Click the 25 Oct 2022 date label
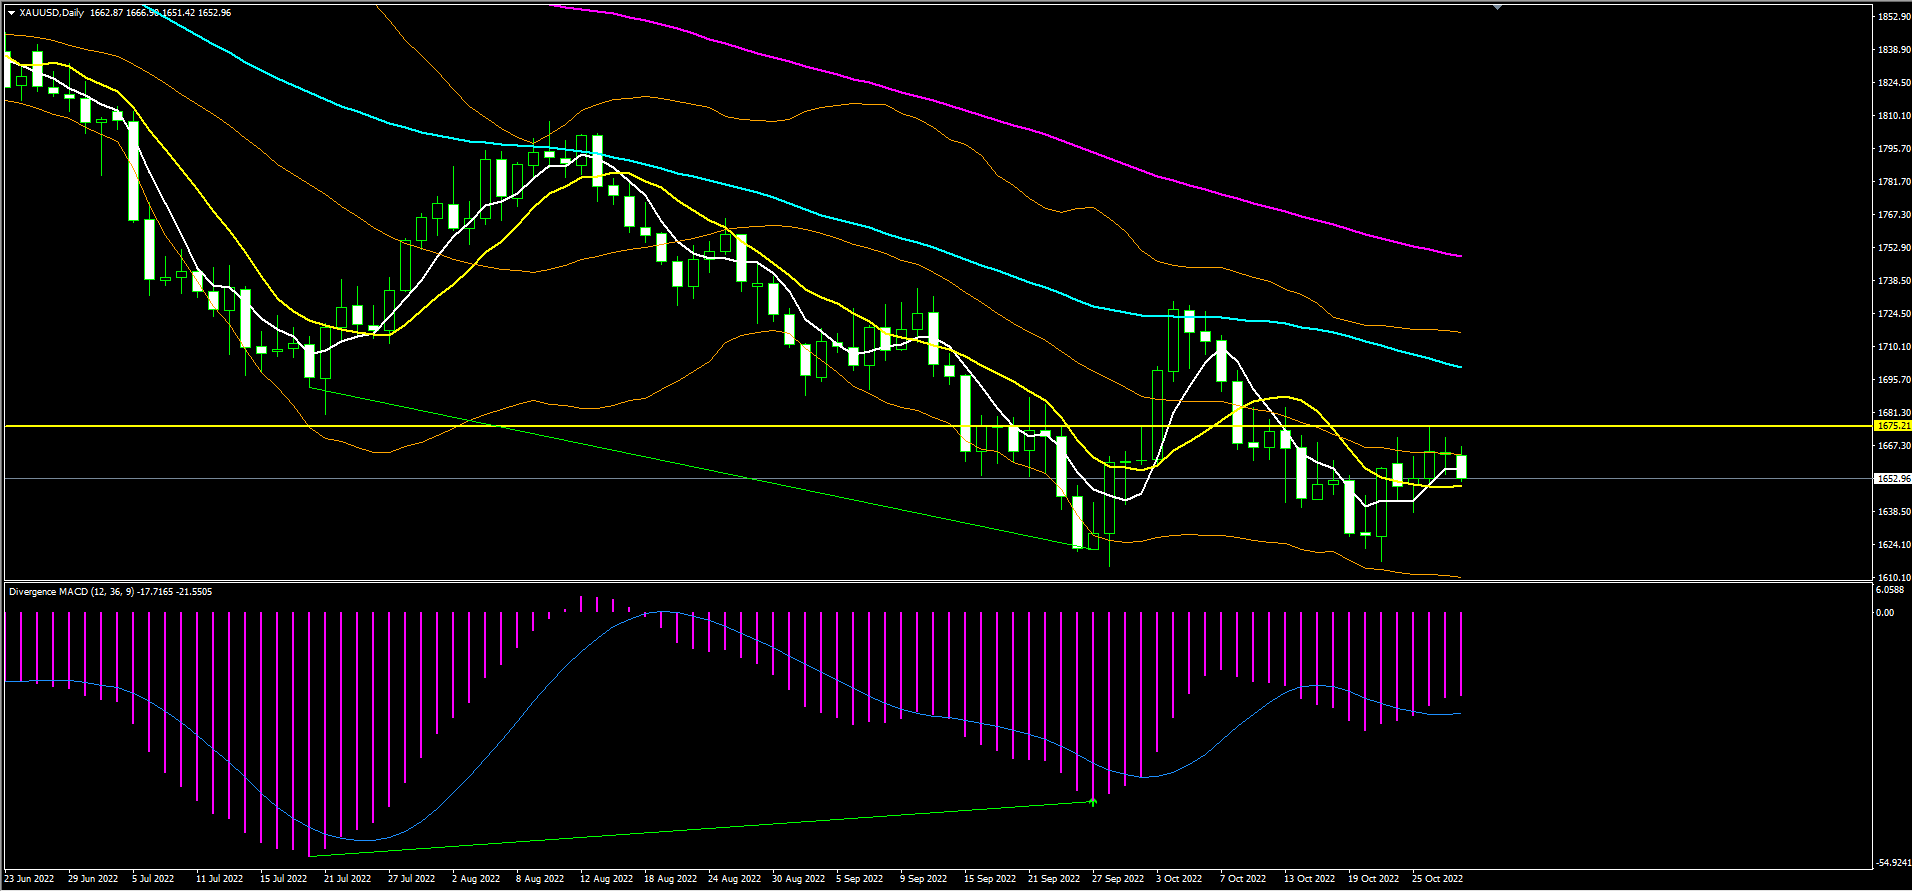This screenshot has width=1912, height=892. (x=1437, y=879)
